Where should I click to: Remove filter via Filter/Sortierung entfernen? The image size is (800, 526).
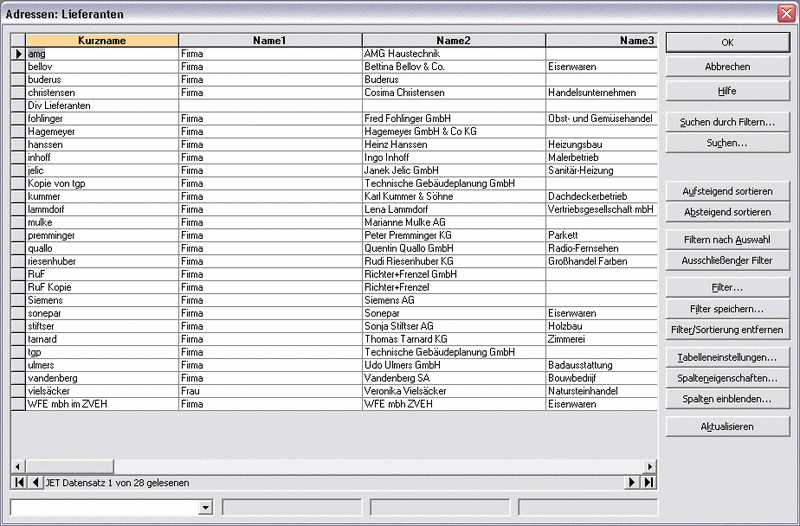[x=728, y=330]
